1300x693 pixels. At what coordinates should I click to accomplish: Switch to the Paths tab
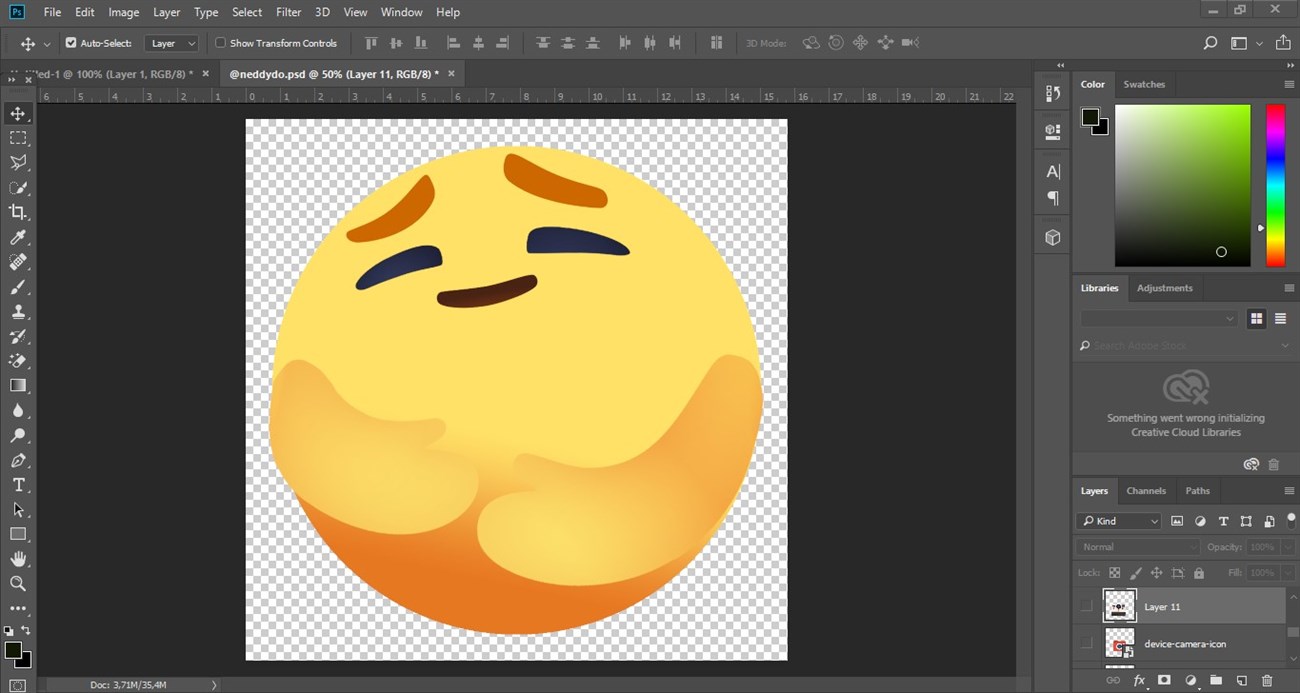(x=1198, y=491)
